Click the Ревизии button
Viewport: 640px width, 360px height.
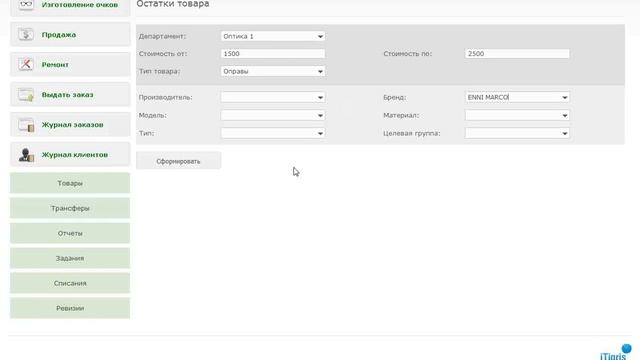[70, 308]
